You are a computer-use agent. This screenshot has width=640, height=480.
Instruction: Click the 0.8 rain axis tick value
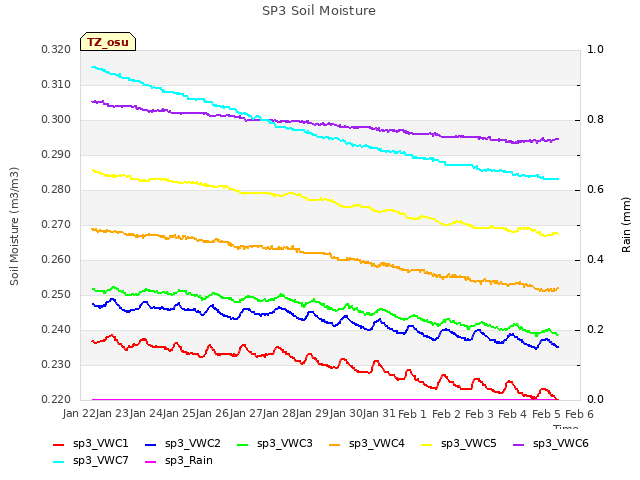[x=595, y=120]
